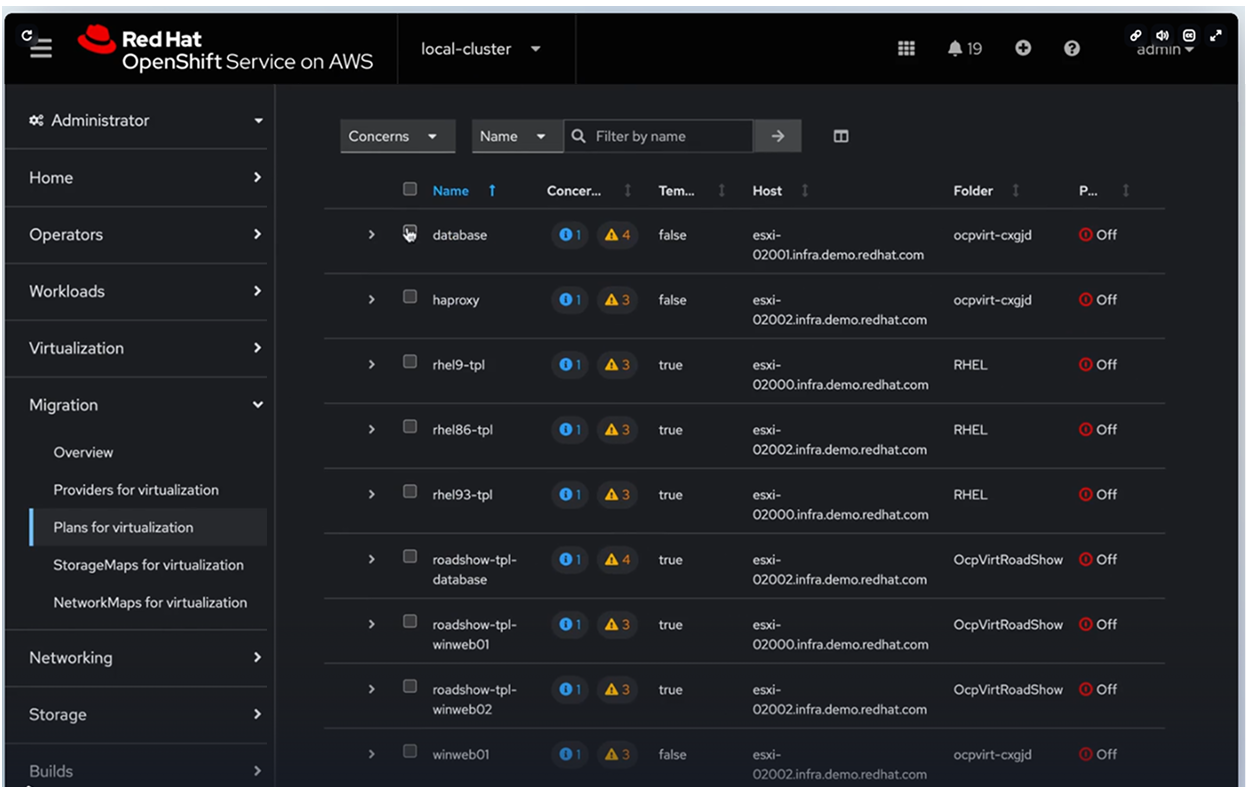Viewport: 1248px width, 787px height.
Task: Open StorageMaps for virtualization
Action: tap(148, 565)
